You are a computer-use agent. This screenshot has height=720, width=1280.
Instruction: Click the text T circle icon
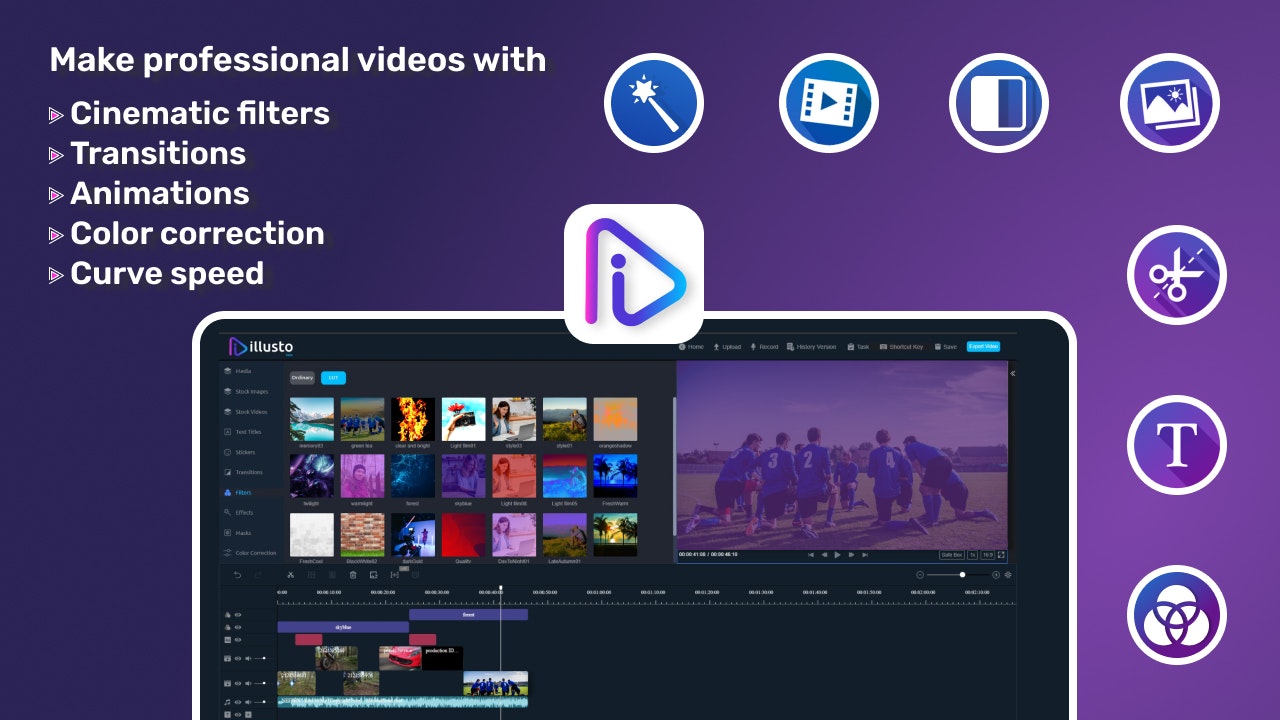pos(1177,445)
